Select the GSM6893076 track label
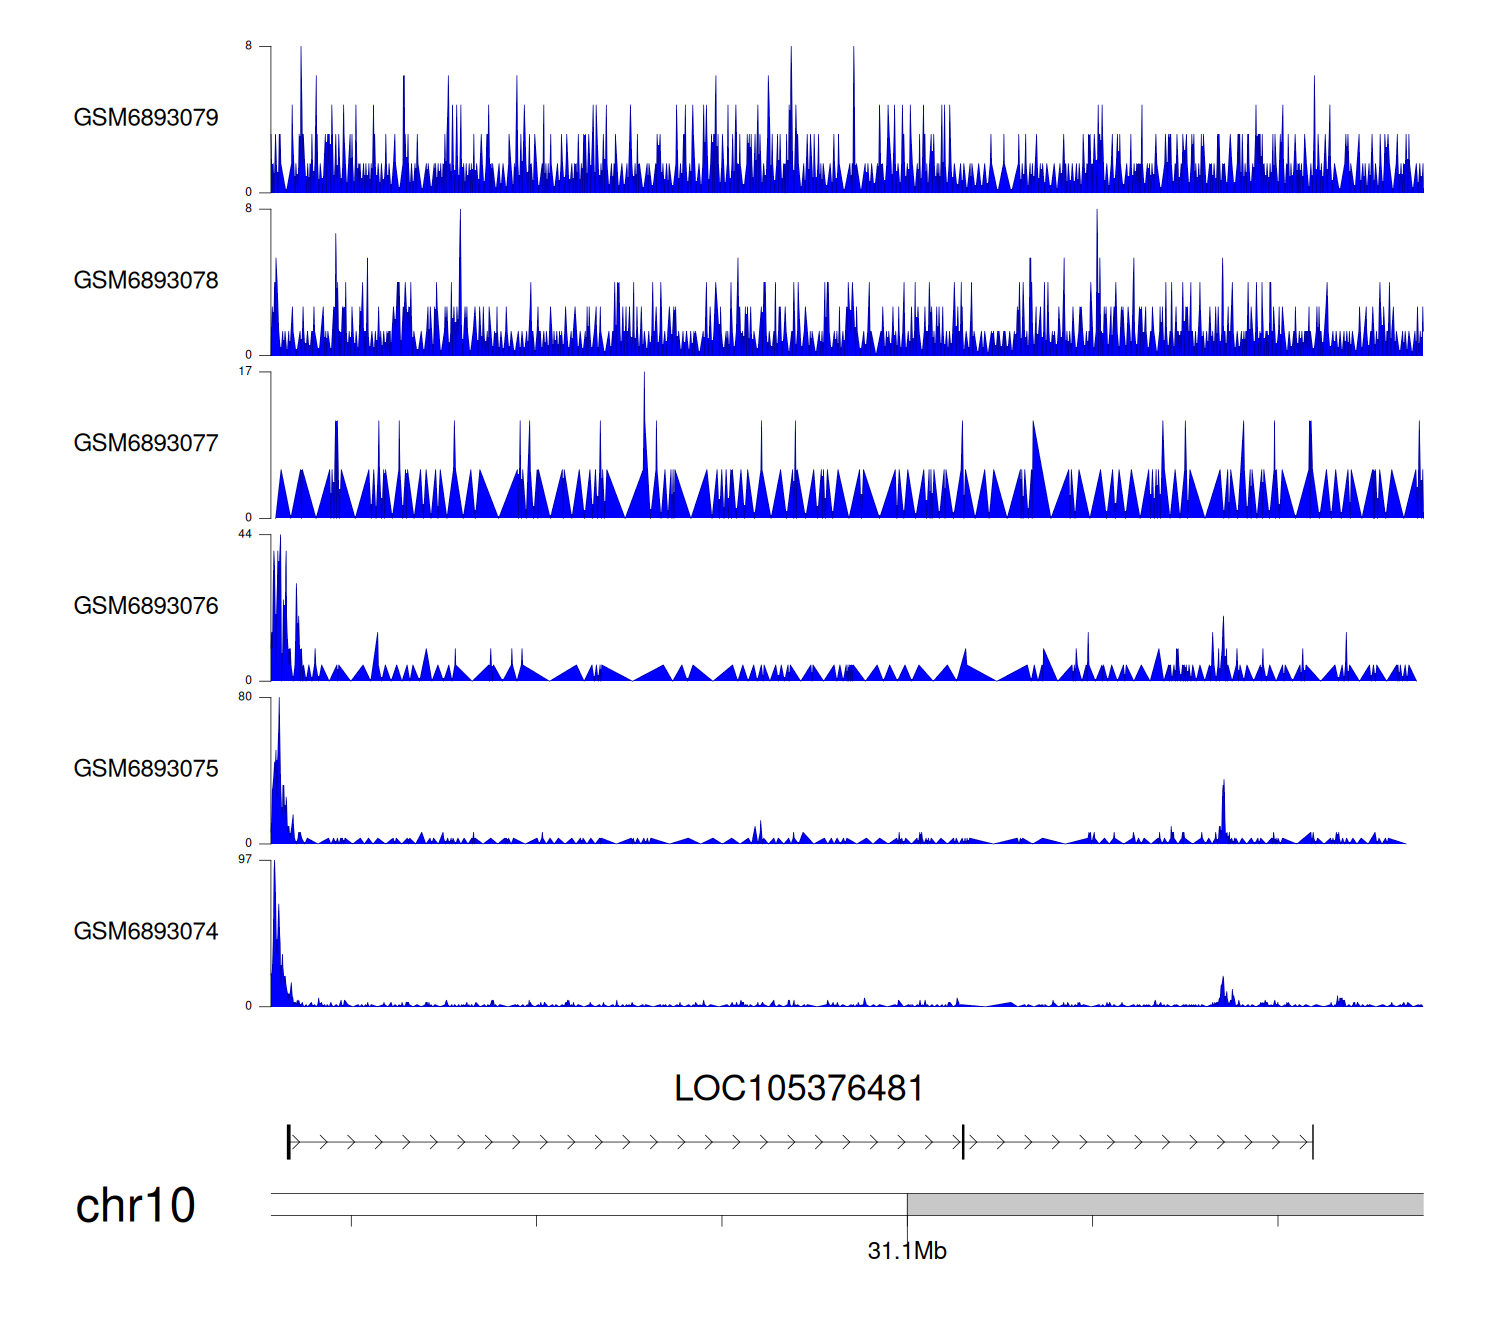1500x1320 pixels. point(146,606)
